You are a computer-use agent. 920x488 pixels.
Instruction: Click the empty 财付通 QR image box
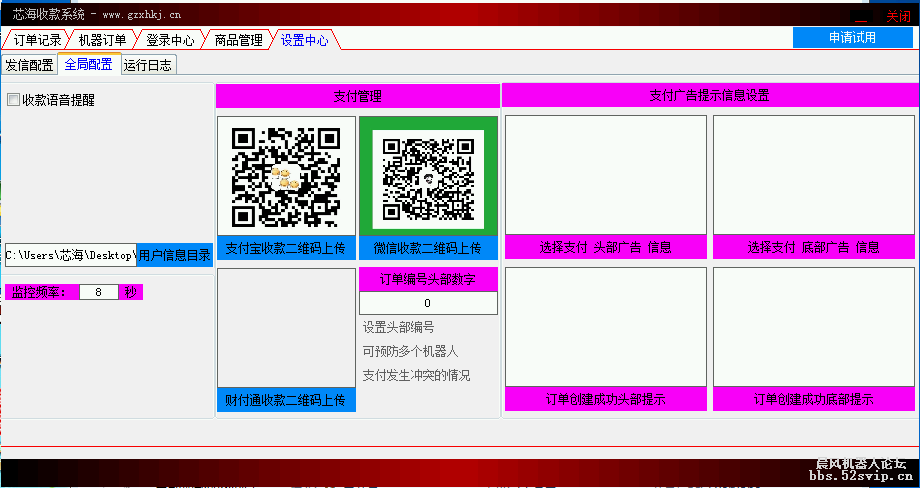click(x=286, y=328)
